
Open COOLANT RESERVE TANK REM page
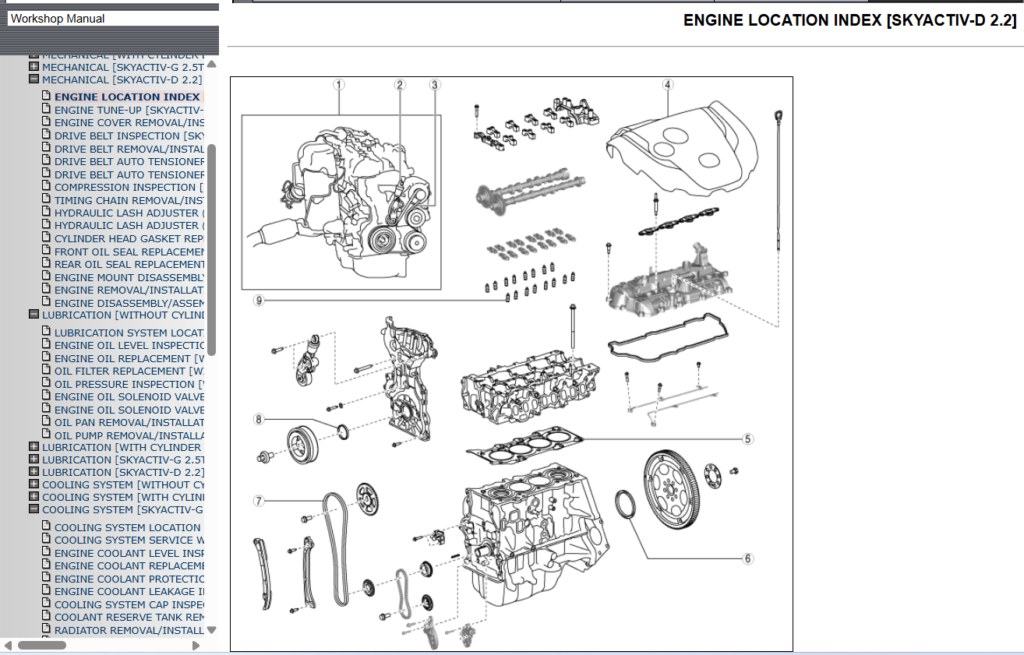(129, 616)
